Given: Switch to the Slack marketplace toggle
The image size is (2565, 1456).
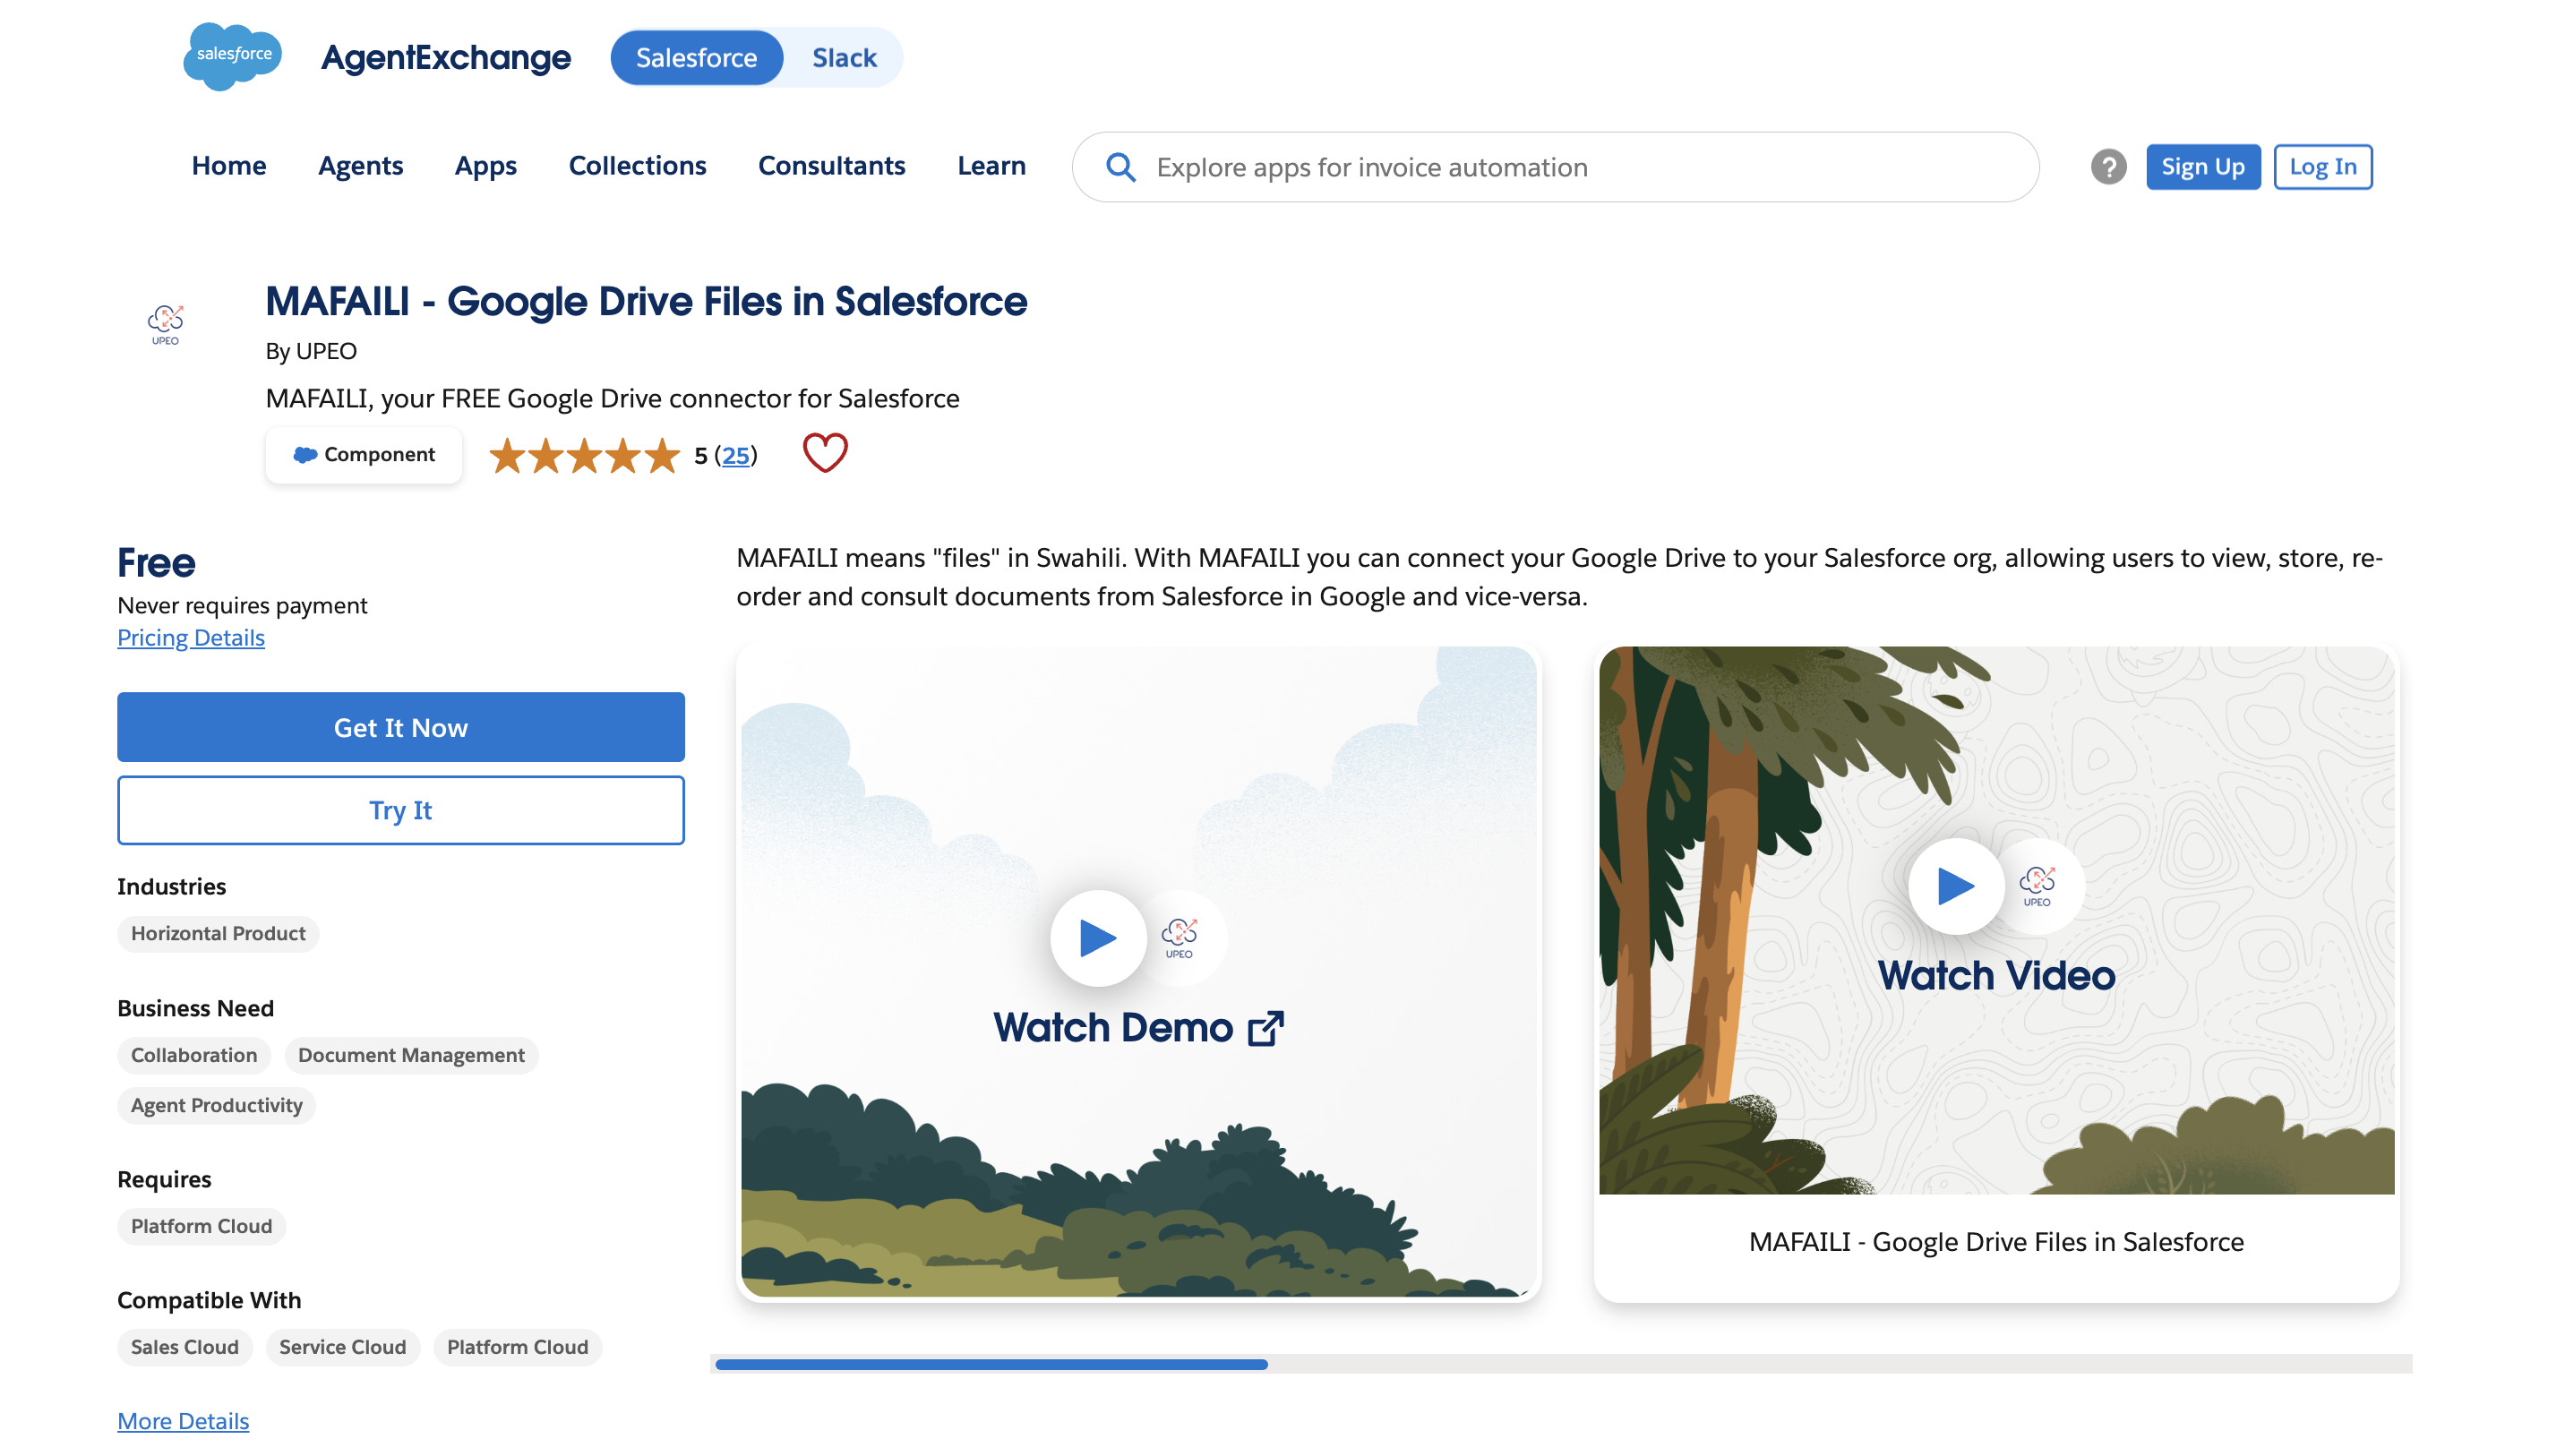Looking at the screenshot, I should click(x=844, y=58).
